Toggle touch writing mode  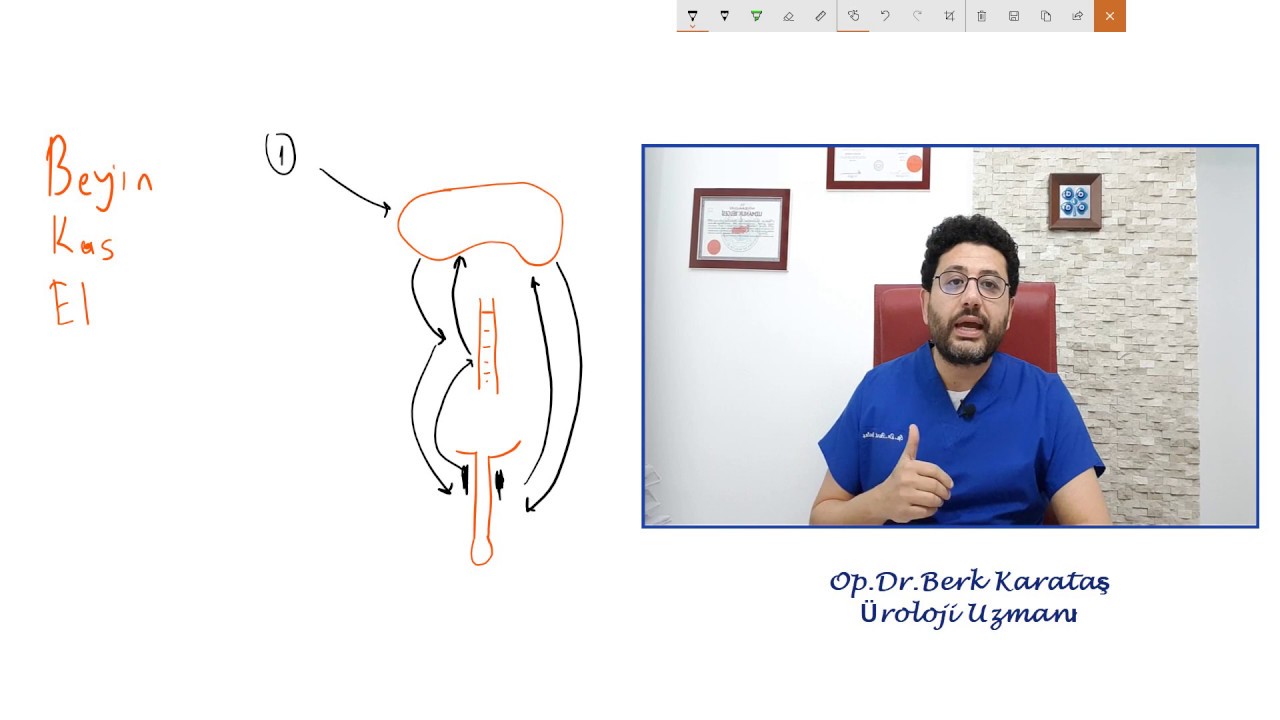853,16
